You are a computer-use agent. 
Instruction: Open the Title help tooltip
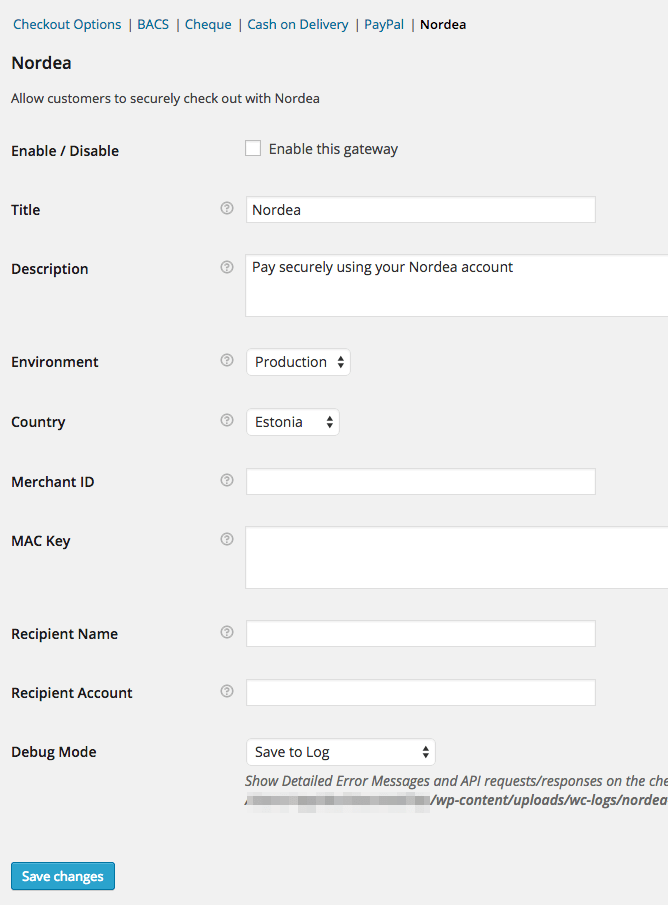pyautogui.click(x=227, y=208)
